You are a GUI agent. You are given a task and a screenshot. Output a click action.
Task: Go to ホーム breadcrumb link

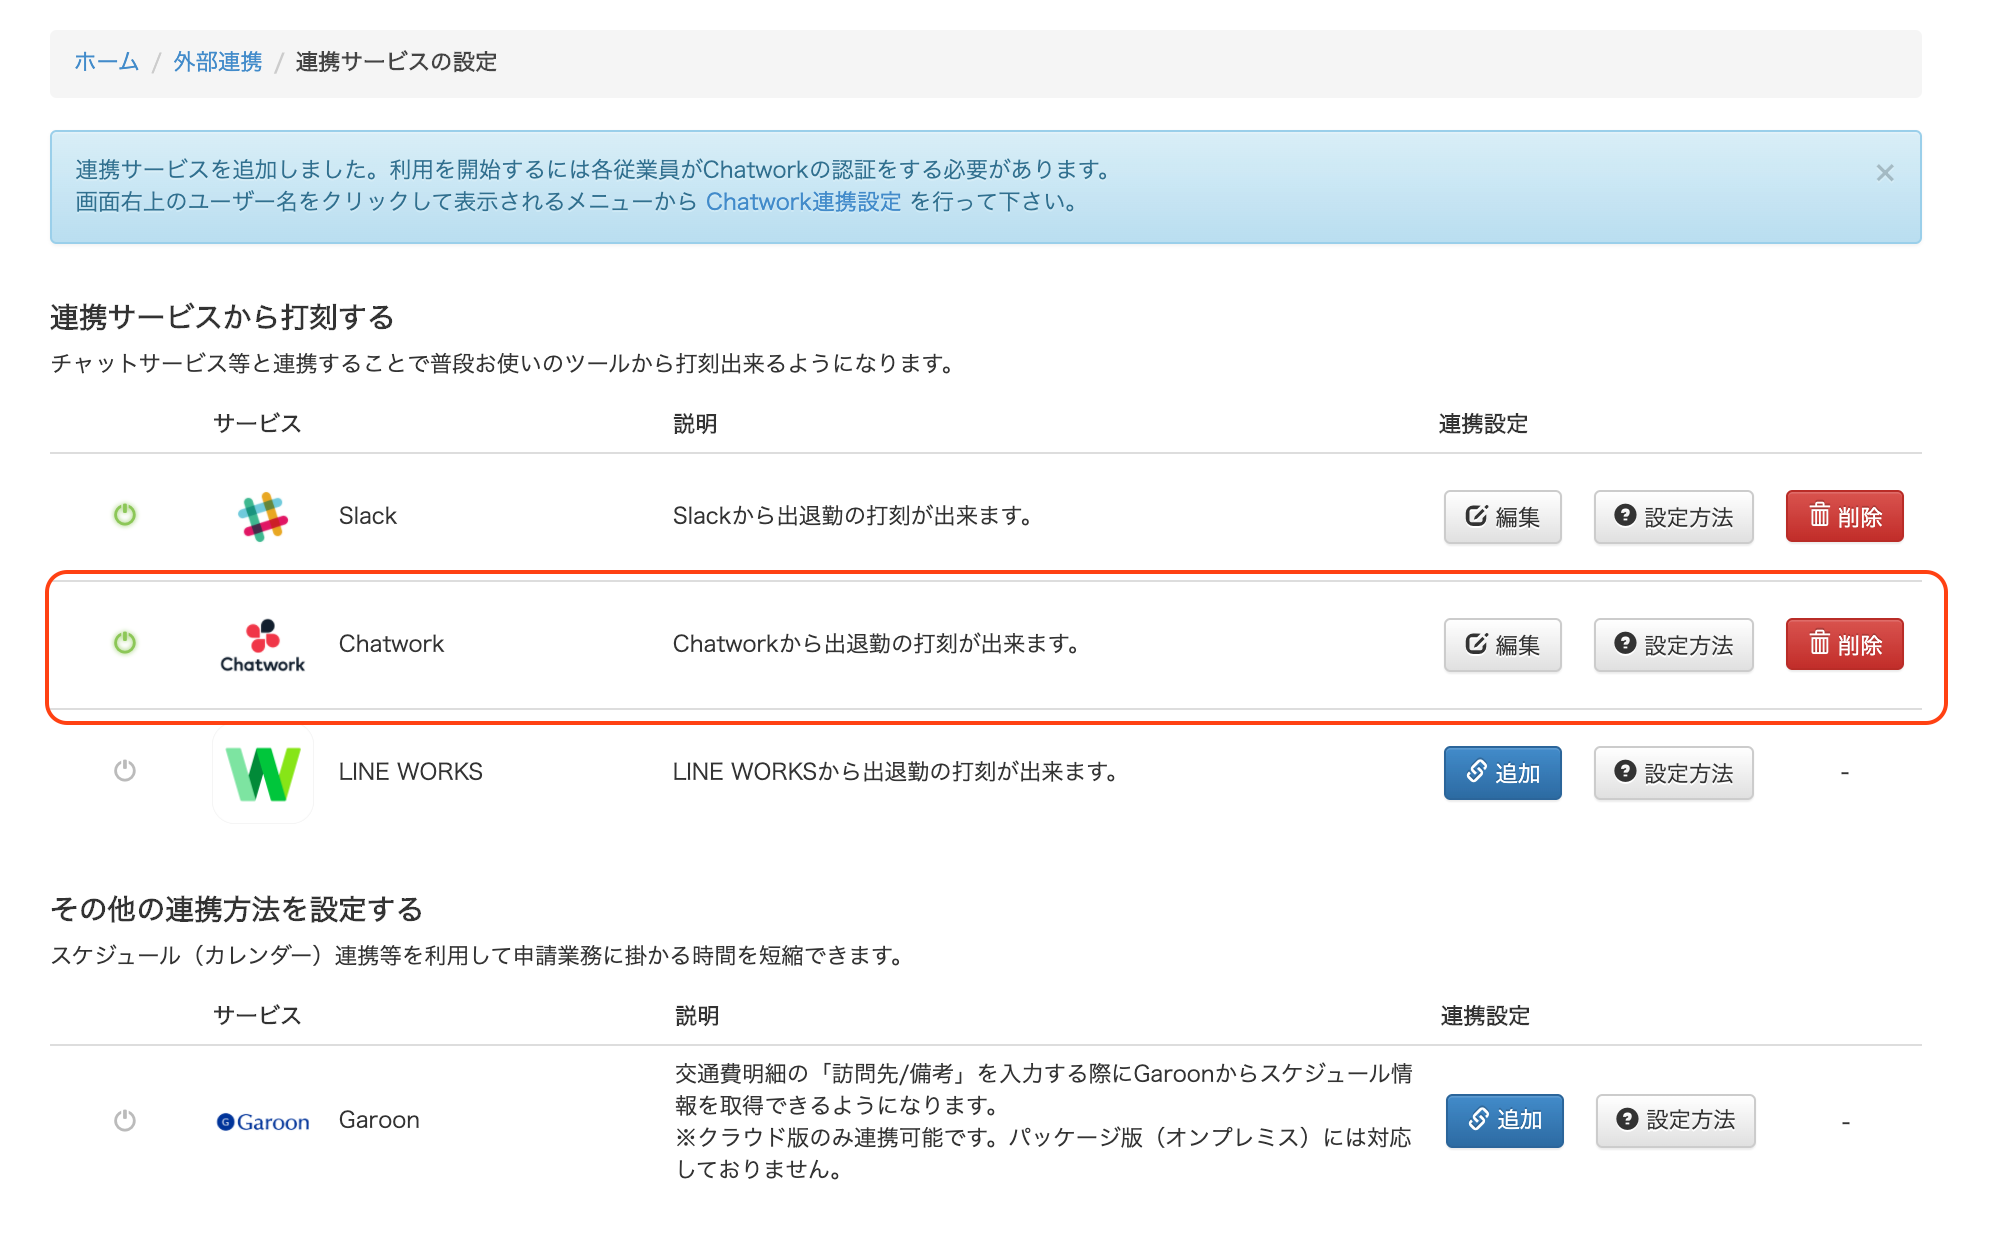pyautogui.click(x=107, y=62)
